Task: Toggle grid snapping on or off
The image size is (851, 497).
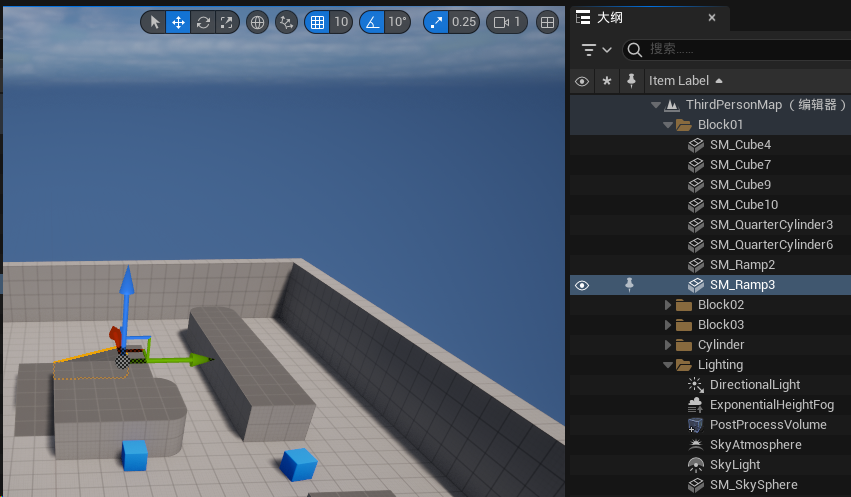Action: pos(317,22)
